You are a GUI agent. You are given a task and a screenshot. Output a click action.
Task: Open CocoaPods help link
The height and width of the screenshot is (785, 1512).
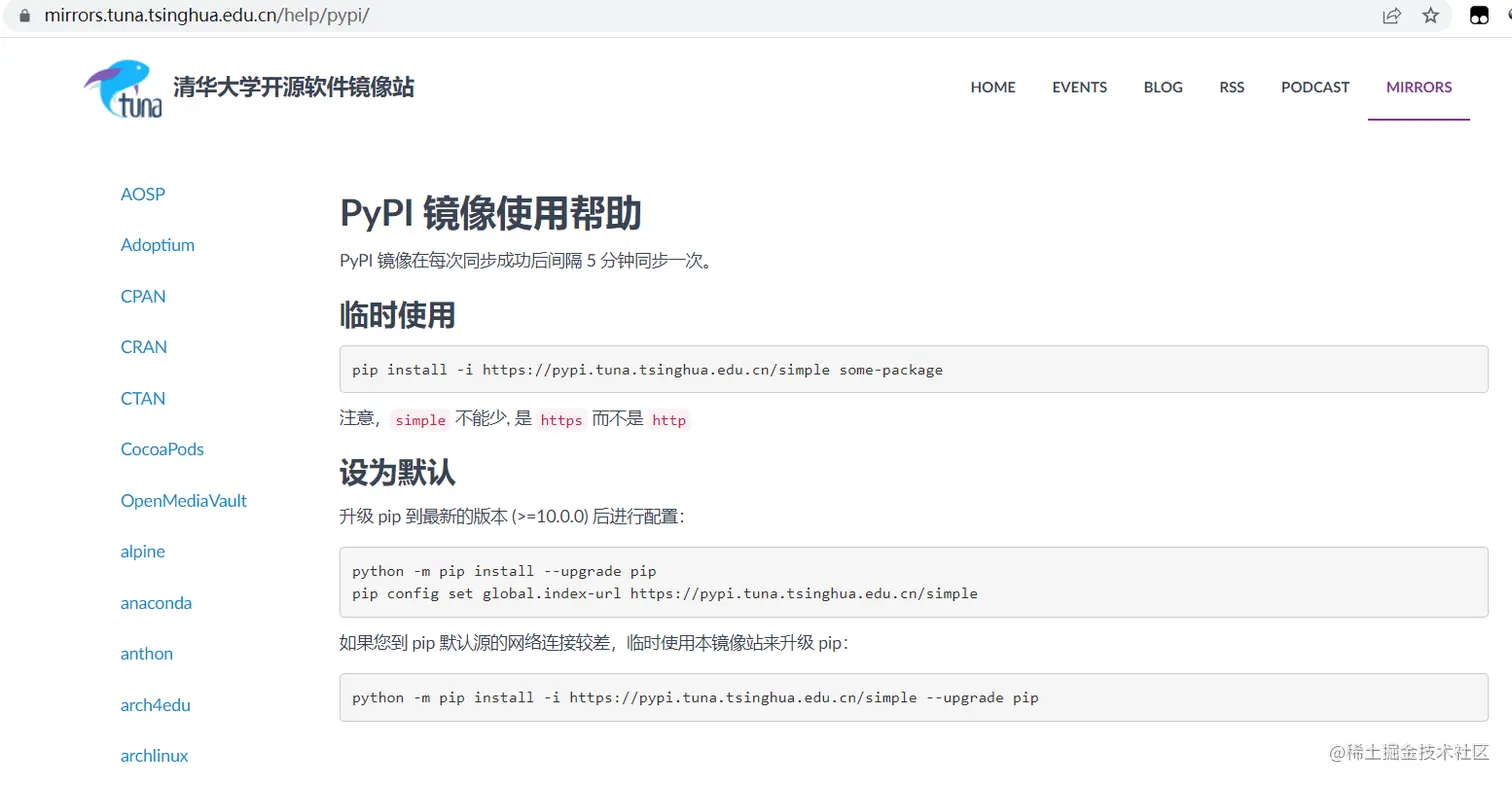click(162, 449)
